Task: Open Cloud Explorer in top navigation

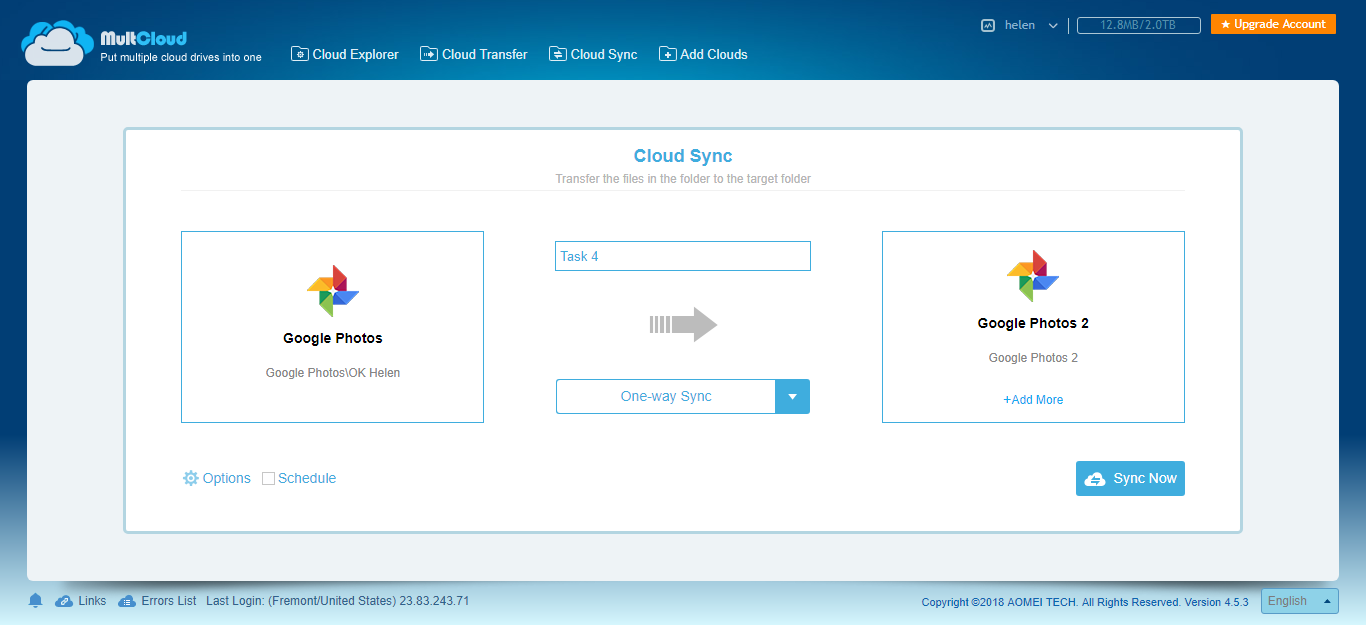Action: 345,55
